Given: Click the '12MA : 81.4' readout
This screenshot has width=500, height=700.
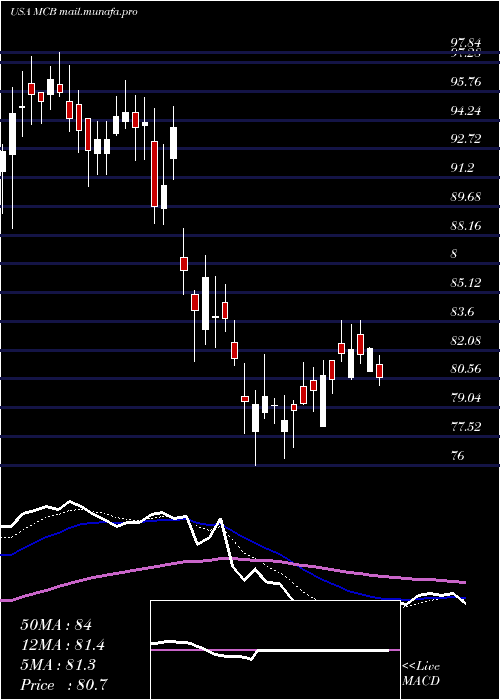Looking at the screenshot, I should click(64, 645).
